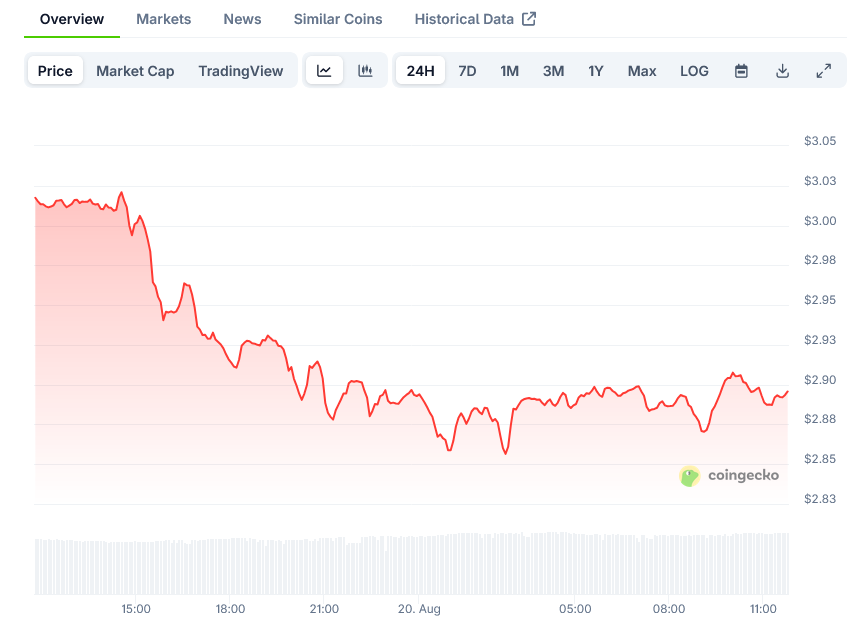The height and width of the screenshot is (630, 847).
Task: Click the 08:00 time axis label
Action: coord(669,609)
